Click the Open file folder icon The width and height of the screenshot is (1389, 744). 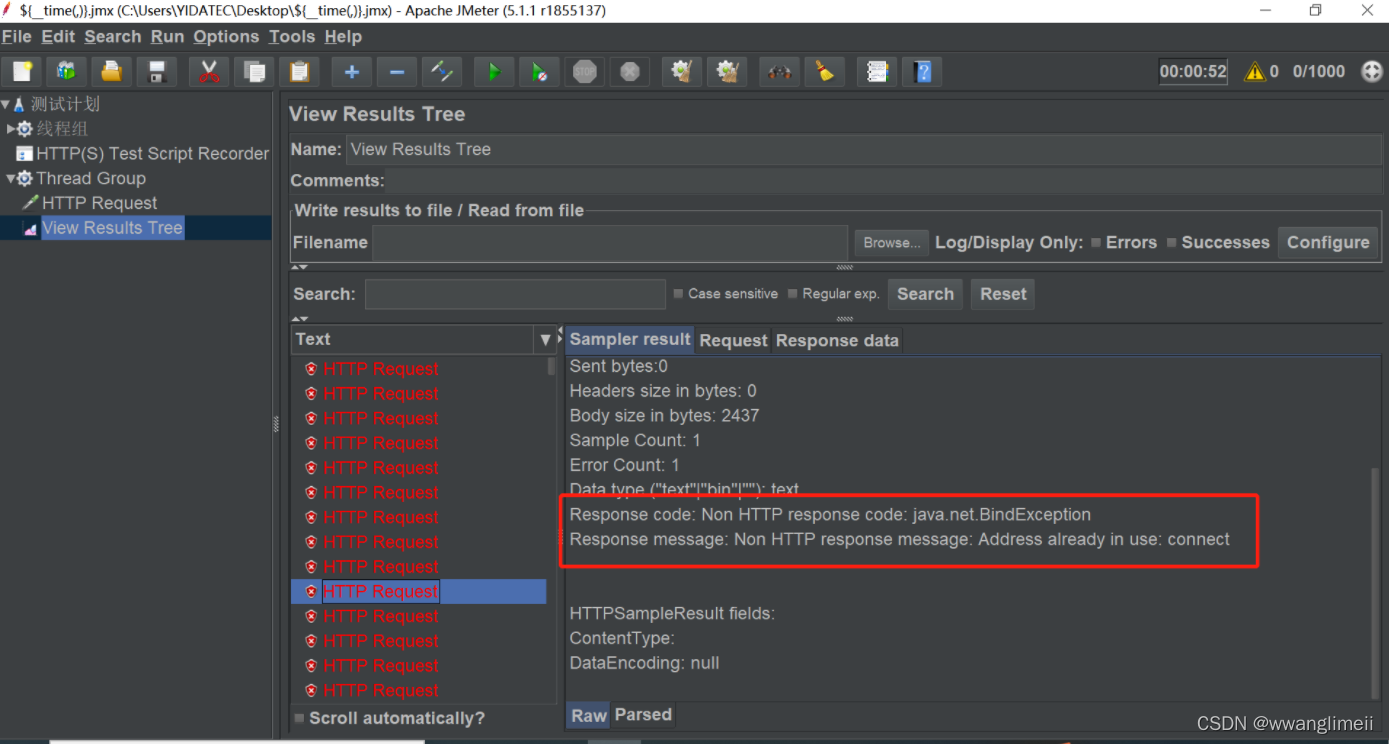112,71
